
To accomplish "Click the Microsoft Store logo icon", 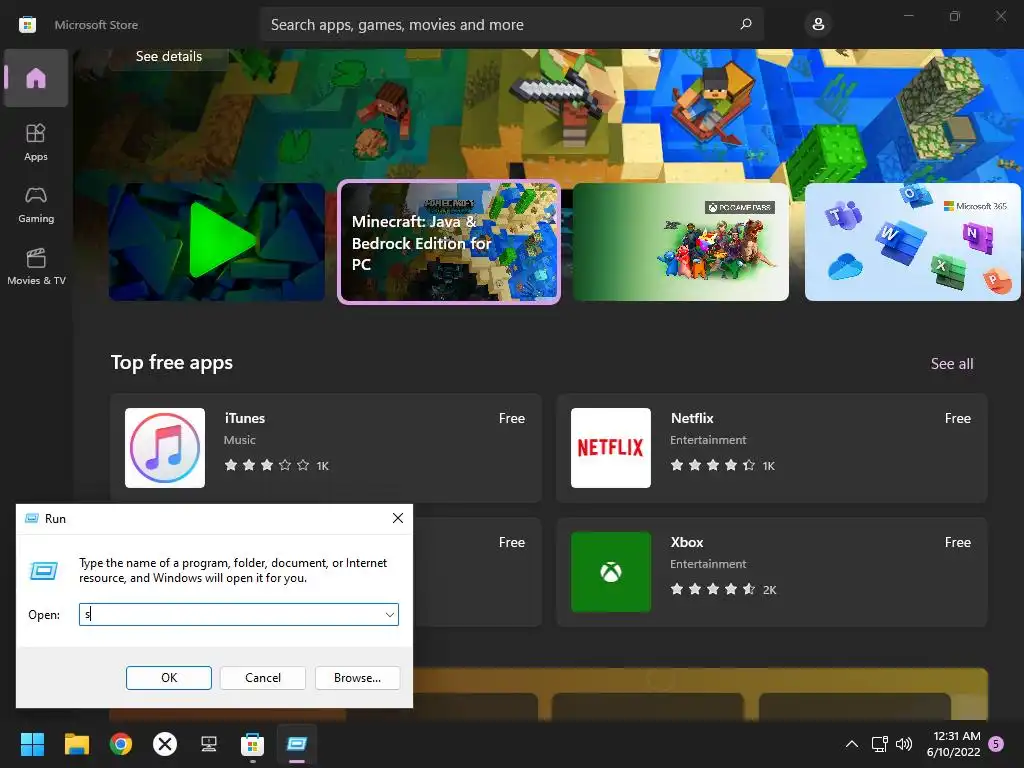I will click(x=27, y=25).
